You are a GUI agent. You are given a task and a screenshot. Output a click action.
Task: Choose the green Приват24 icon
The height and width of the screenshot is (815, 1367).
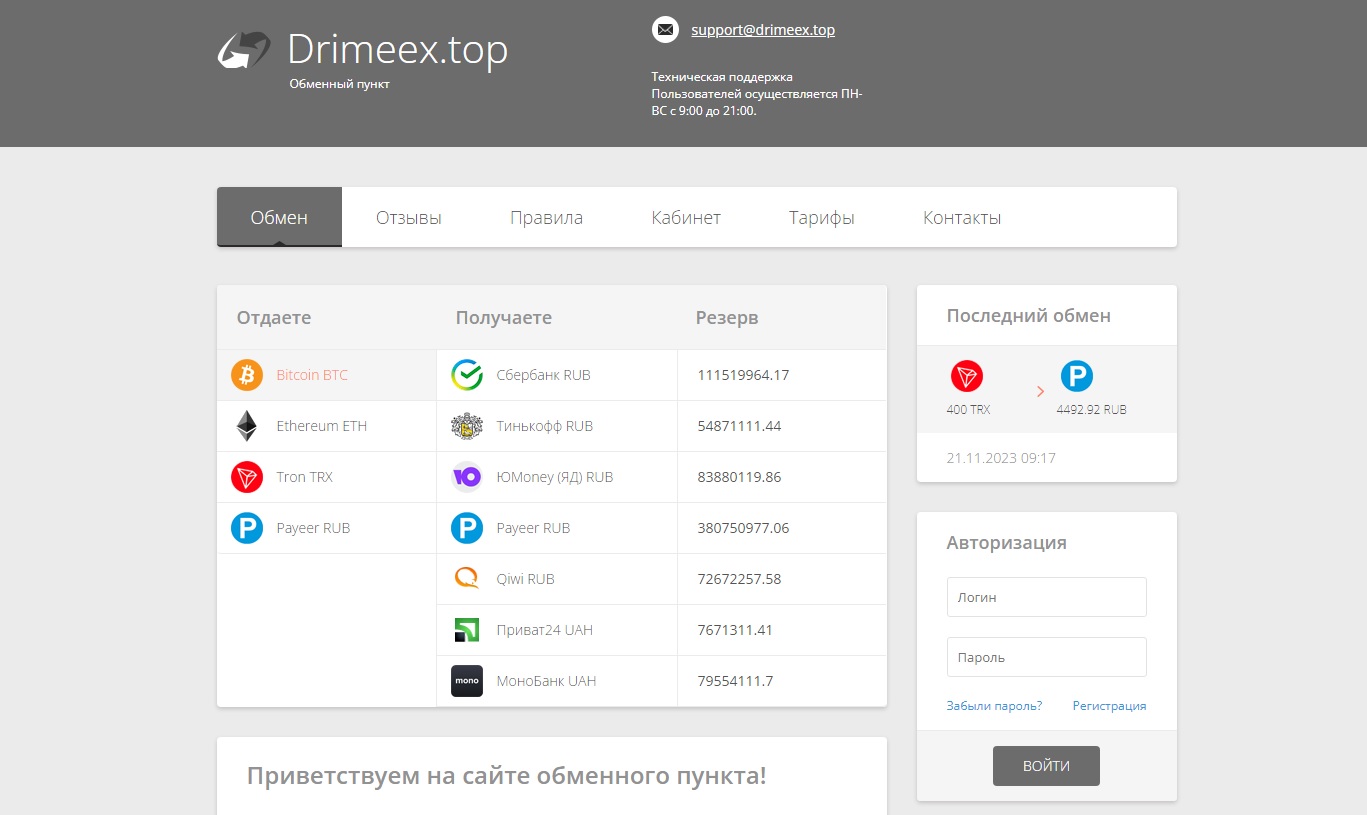(x=467, y=630)
